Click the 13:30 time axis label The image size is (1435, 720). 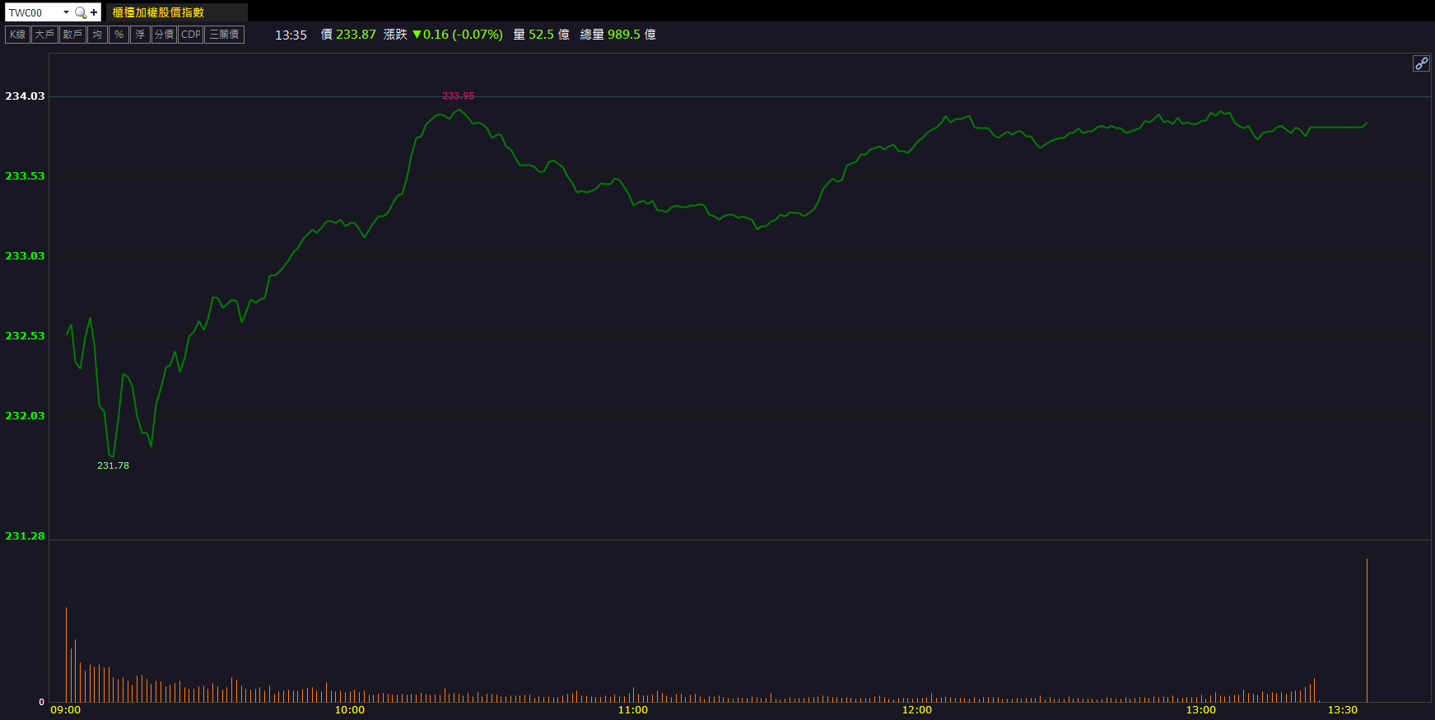tap(1342, 710)
